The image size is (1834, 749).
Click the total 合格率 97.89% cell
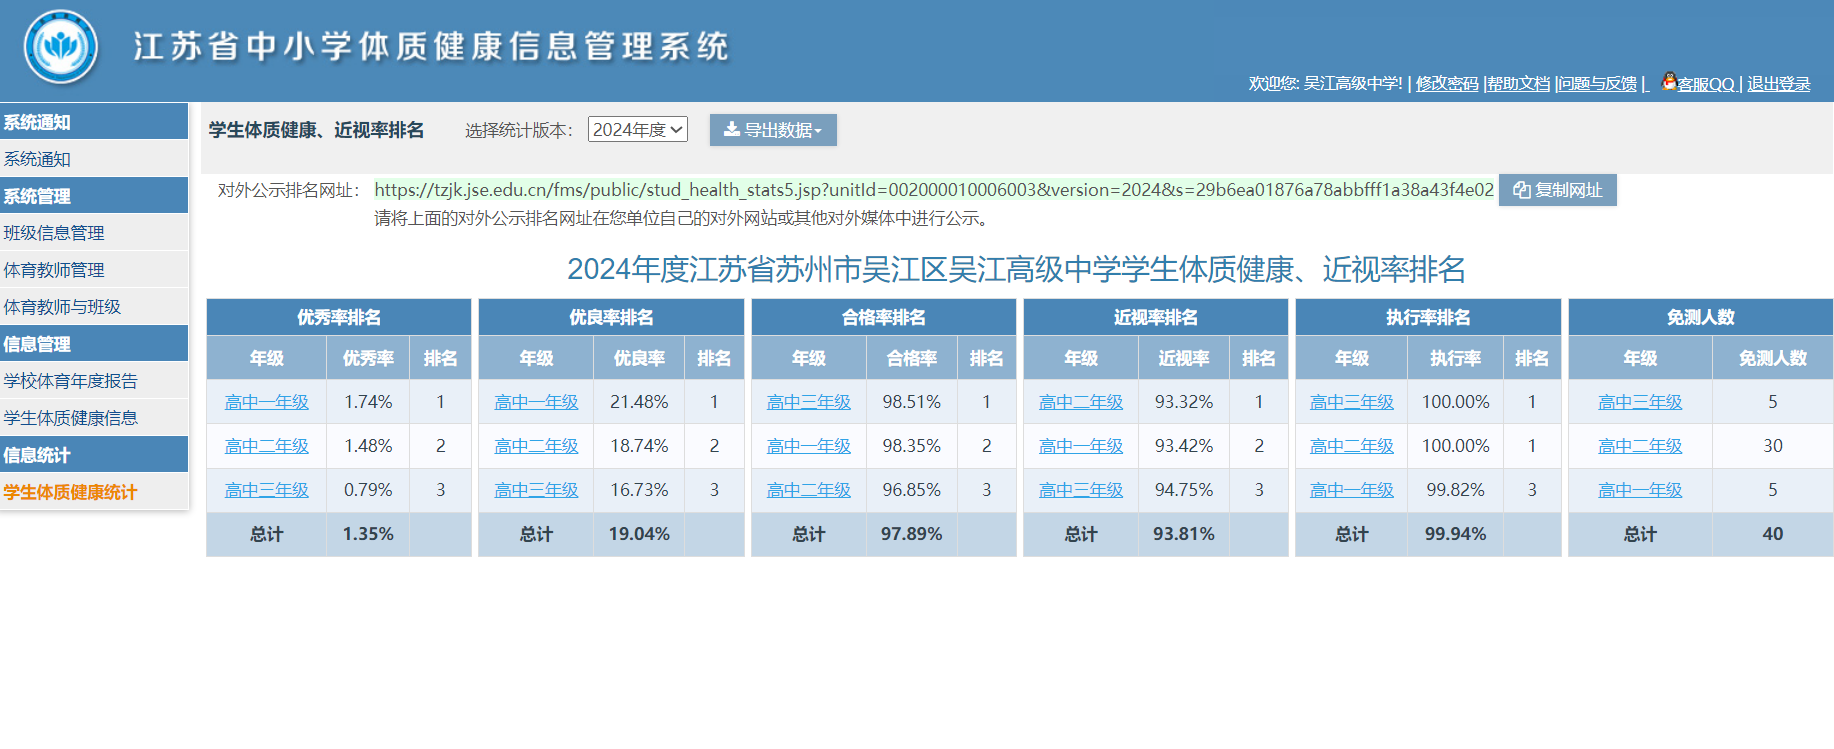pos(911,534)
